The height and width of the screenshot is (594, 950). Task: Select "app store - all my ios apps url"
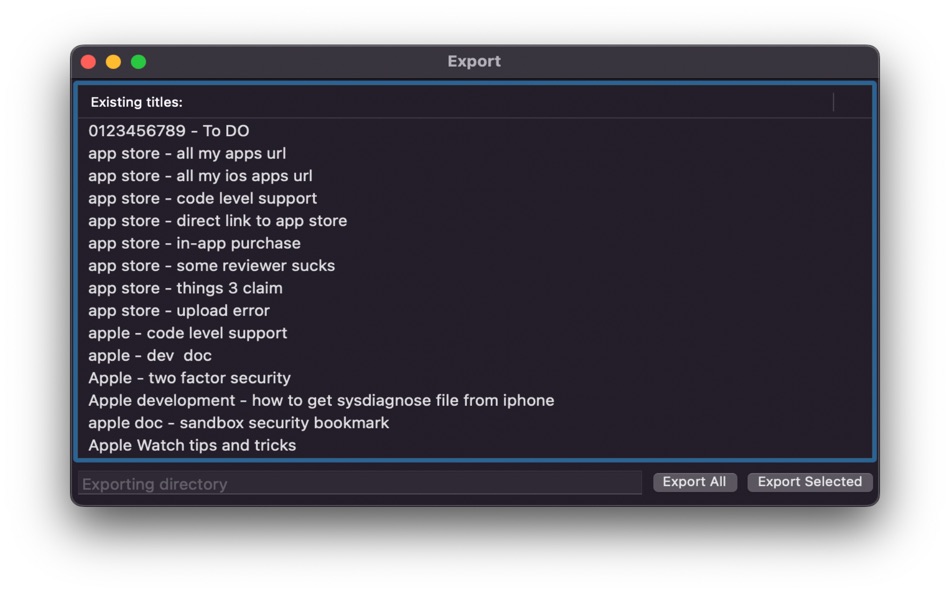(x=200, y=175)
